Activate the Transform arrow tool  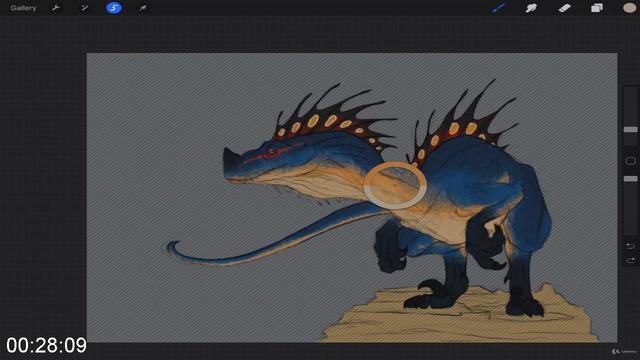142,8
